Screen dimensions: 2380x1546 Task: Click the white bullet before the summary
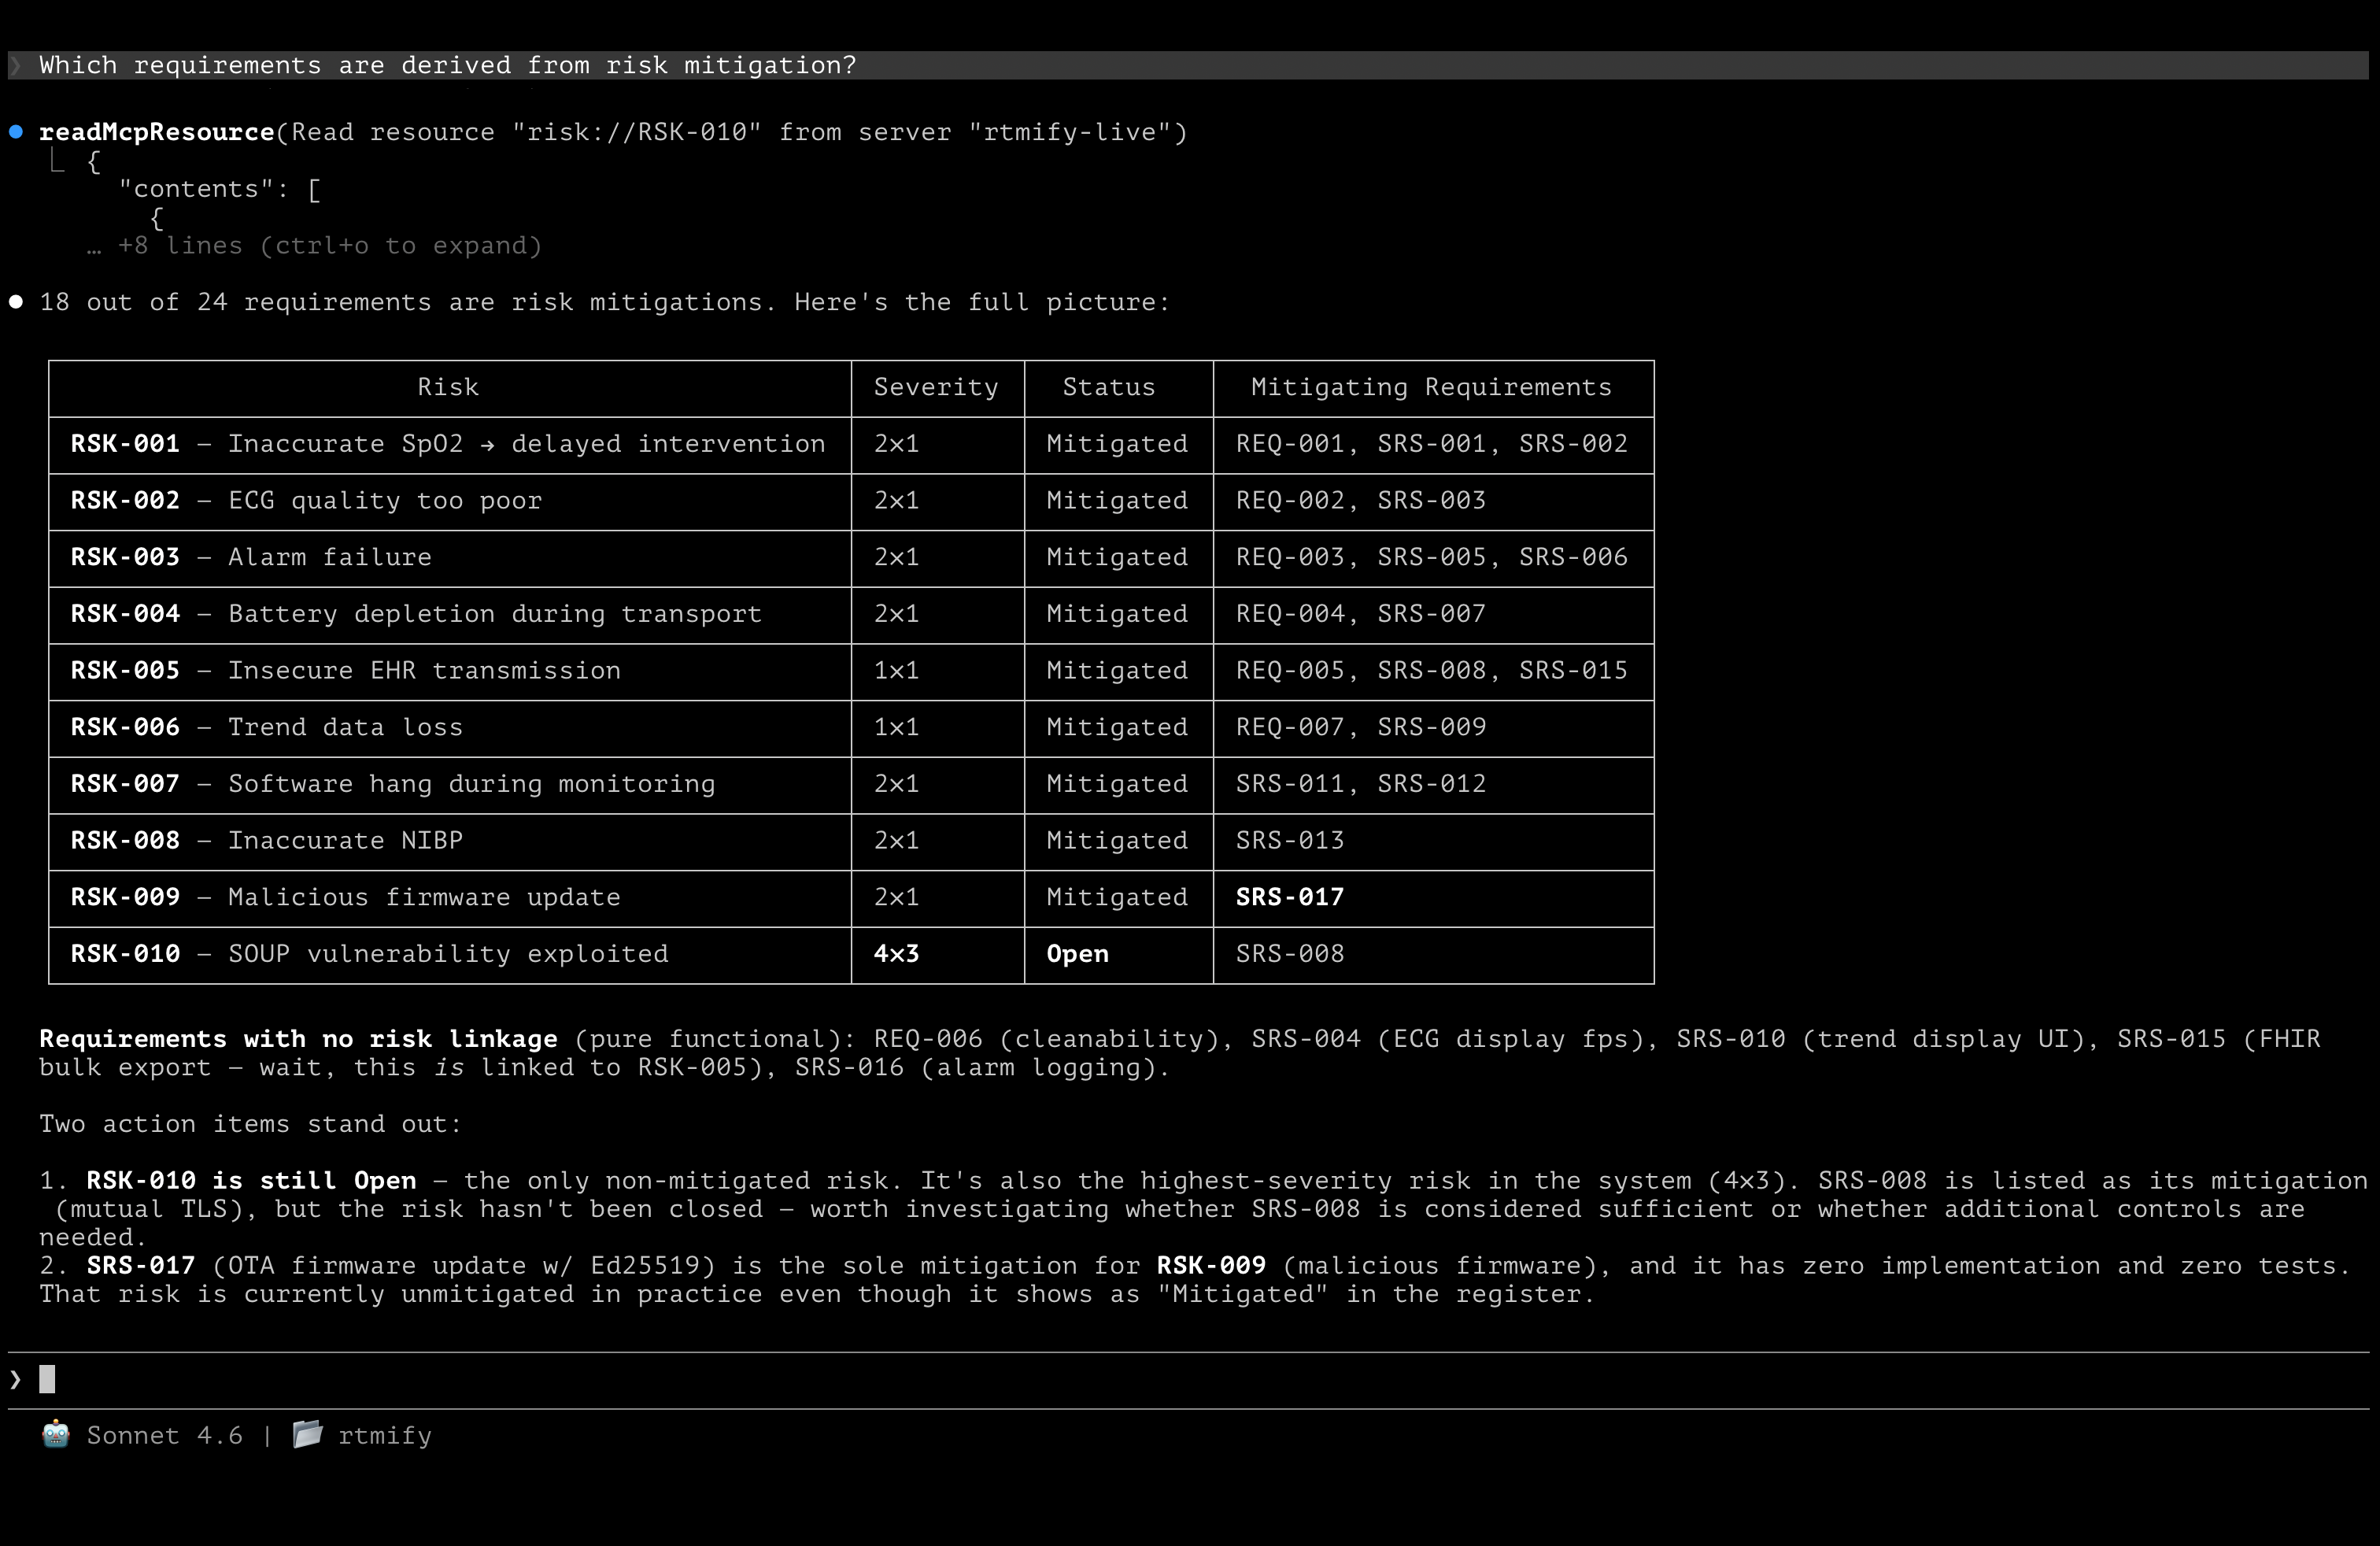pos(16,302)
